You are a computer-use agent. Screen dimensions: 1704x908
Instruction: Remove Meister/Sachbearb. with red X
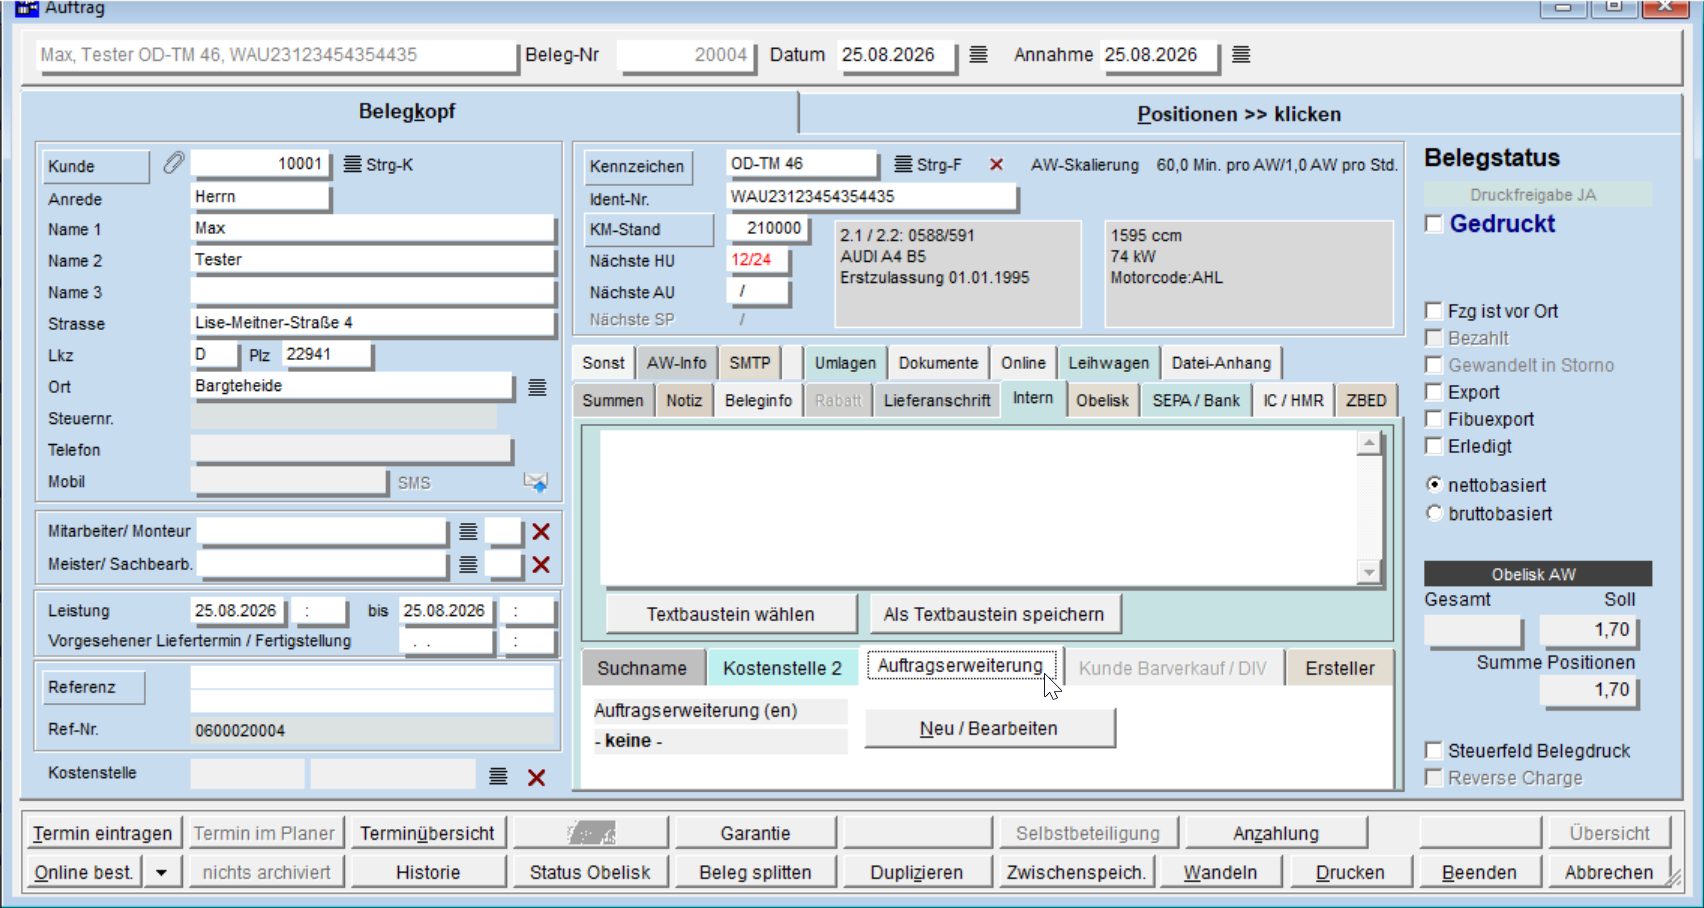(x=541, y=565)
